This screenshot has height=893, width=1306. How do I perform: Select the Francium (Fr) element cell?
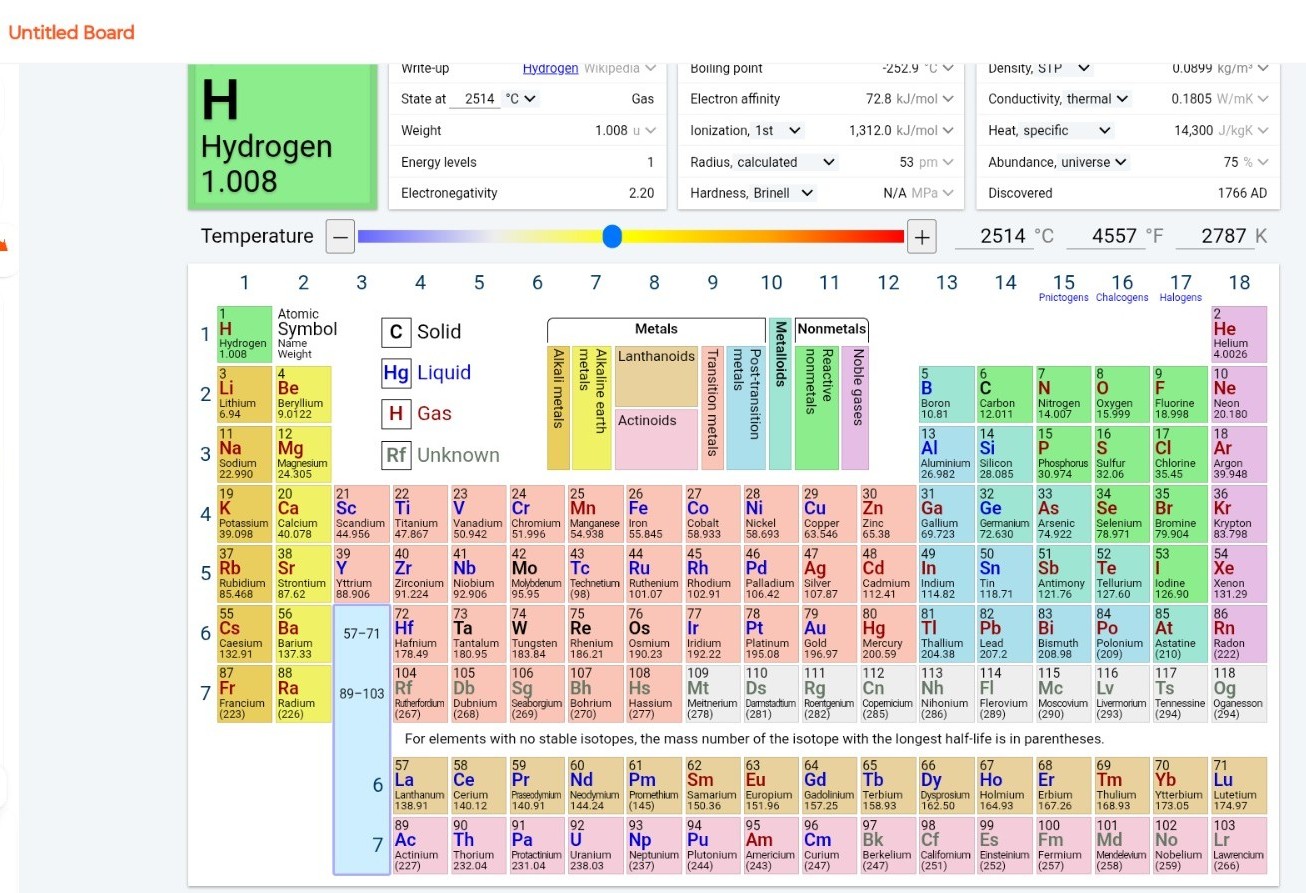point(244,694)
